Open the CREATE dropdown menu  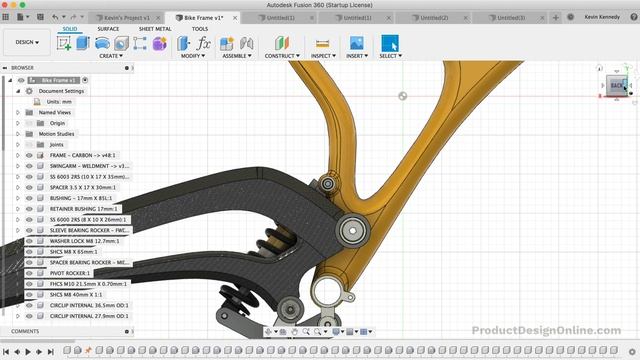pos(111,56)
